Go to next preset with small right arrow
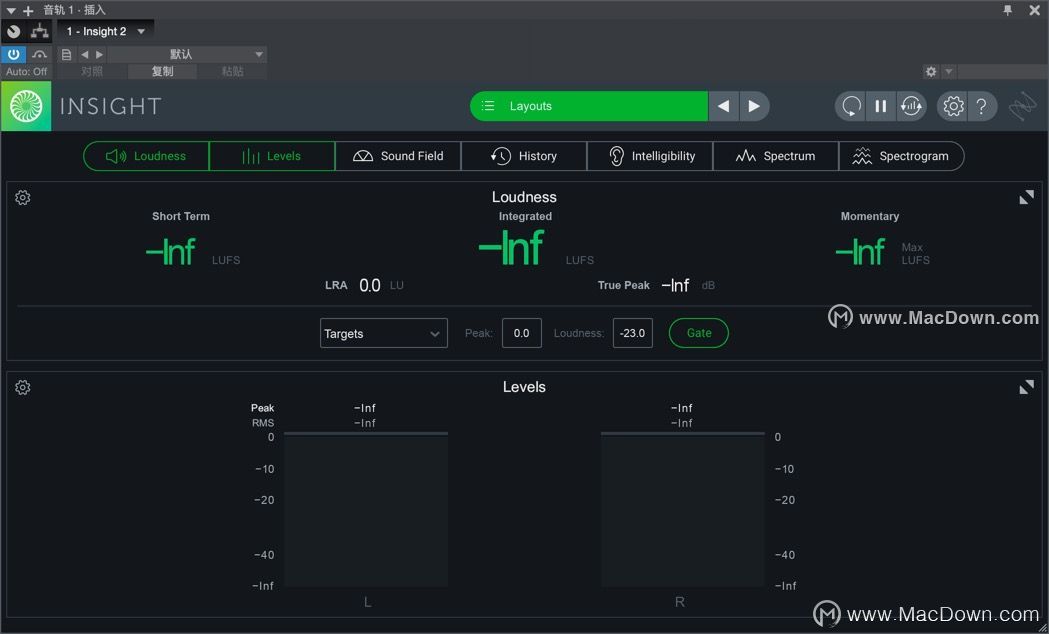The width and height of the screenshot is (1049, 634). (99, 55)
